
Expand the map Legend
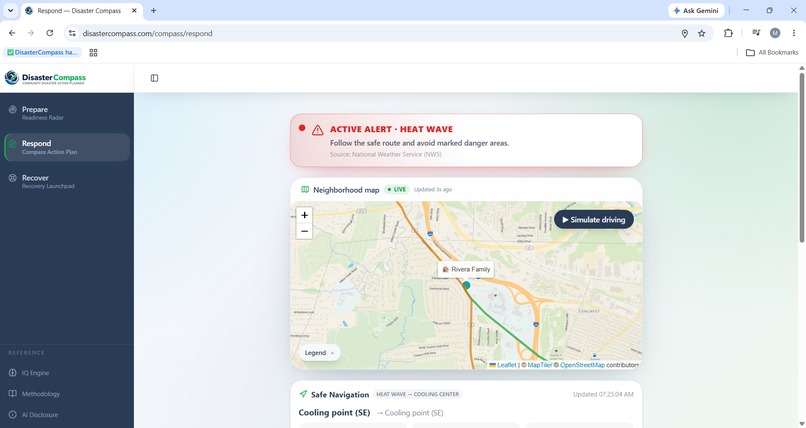pyautogui.click(x=319, y=353)
